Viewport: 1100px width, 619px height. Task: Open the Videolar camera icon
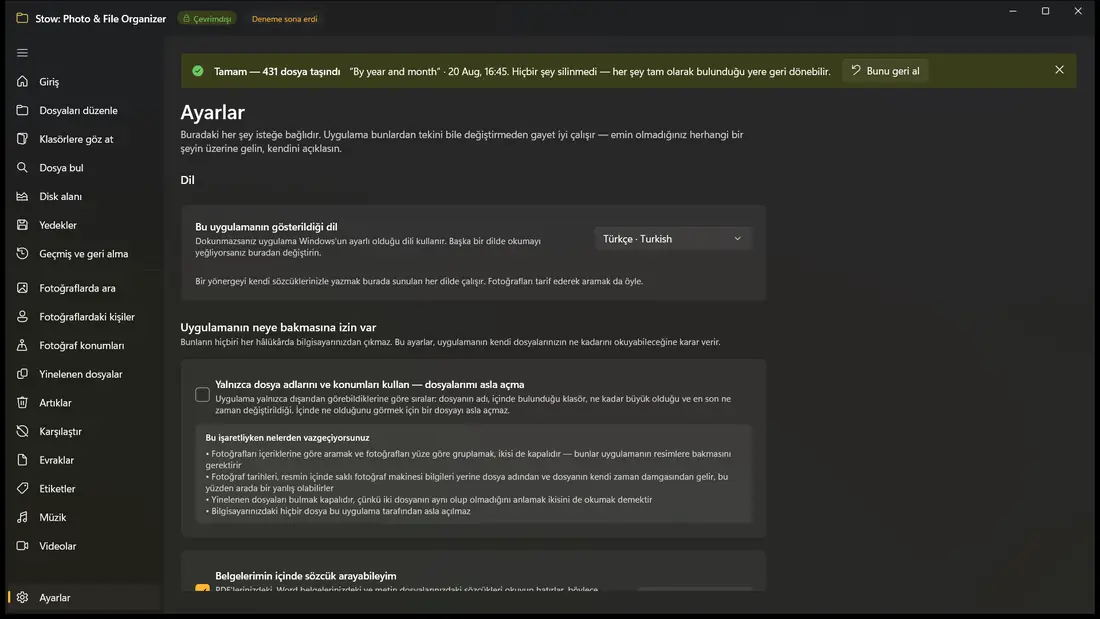(22, 546)
